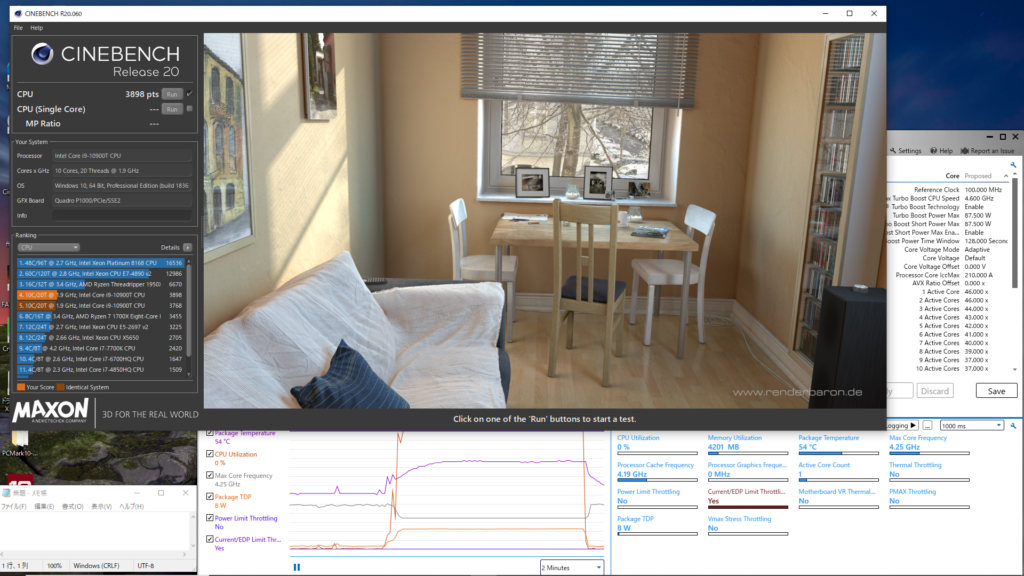This screenshot has height=576, width=1024.
Task: Click the Processor Cache Frequency 4.19 GHz readout
Action: (632, 474)
